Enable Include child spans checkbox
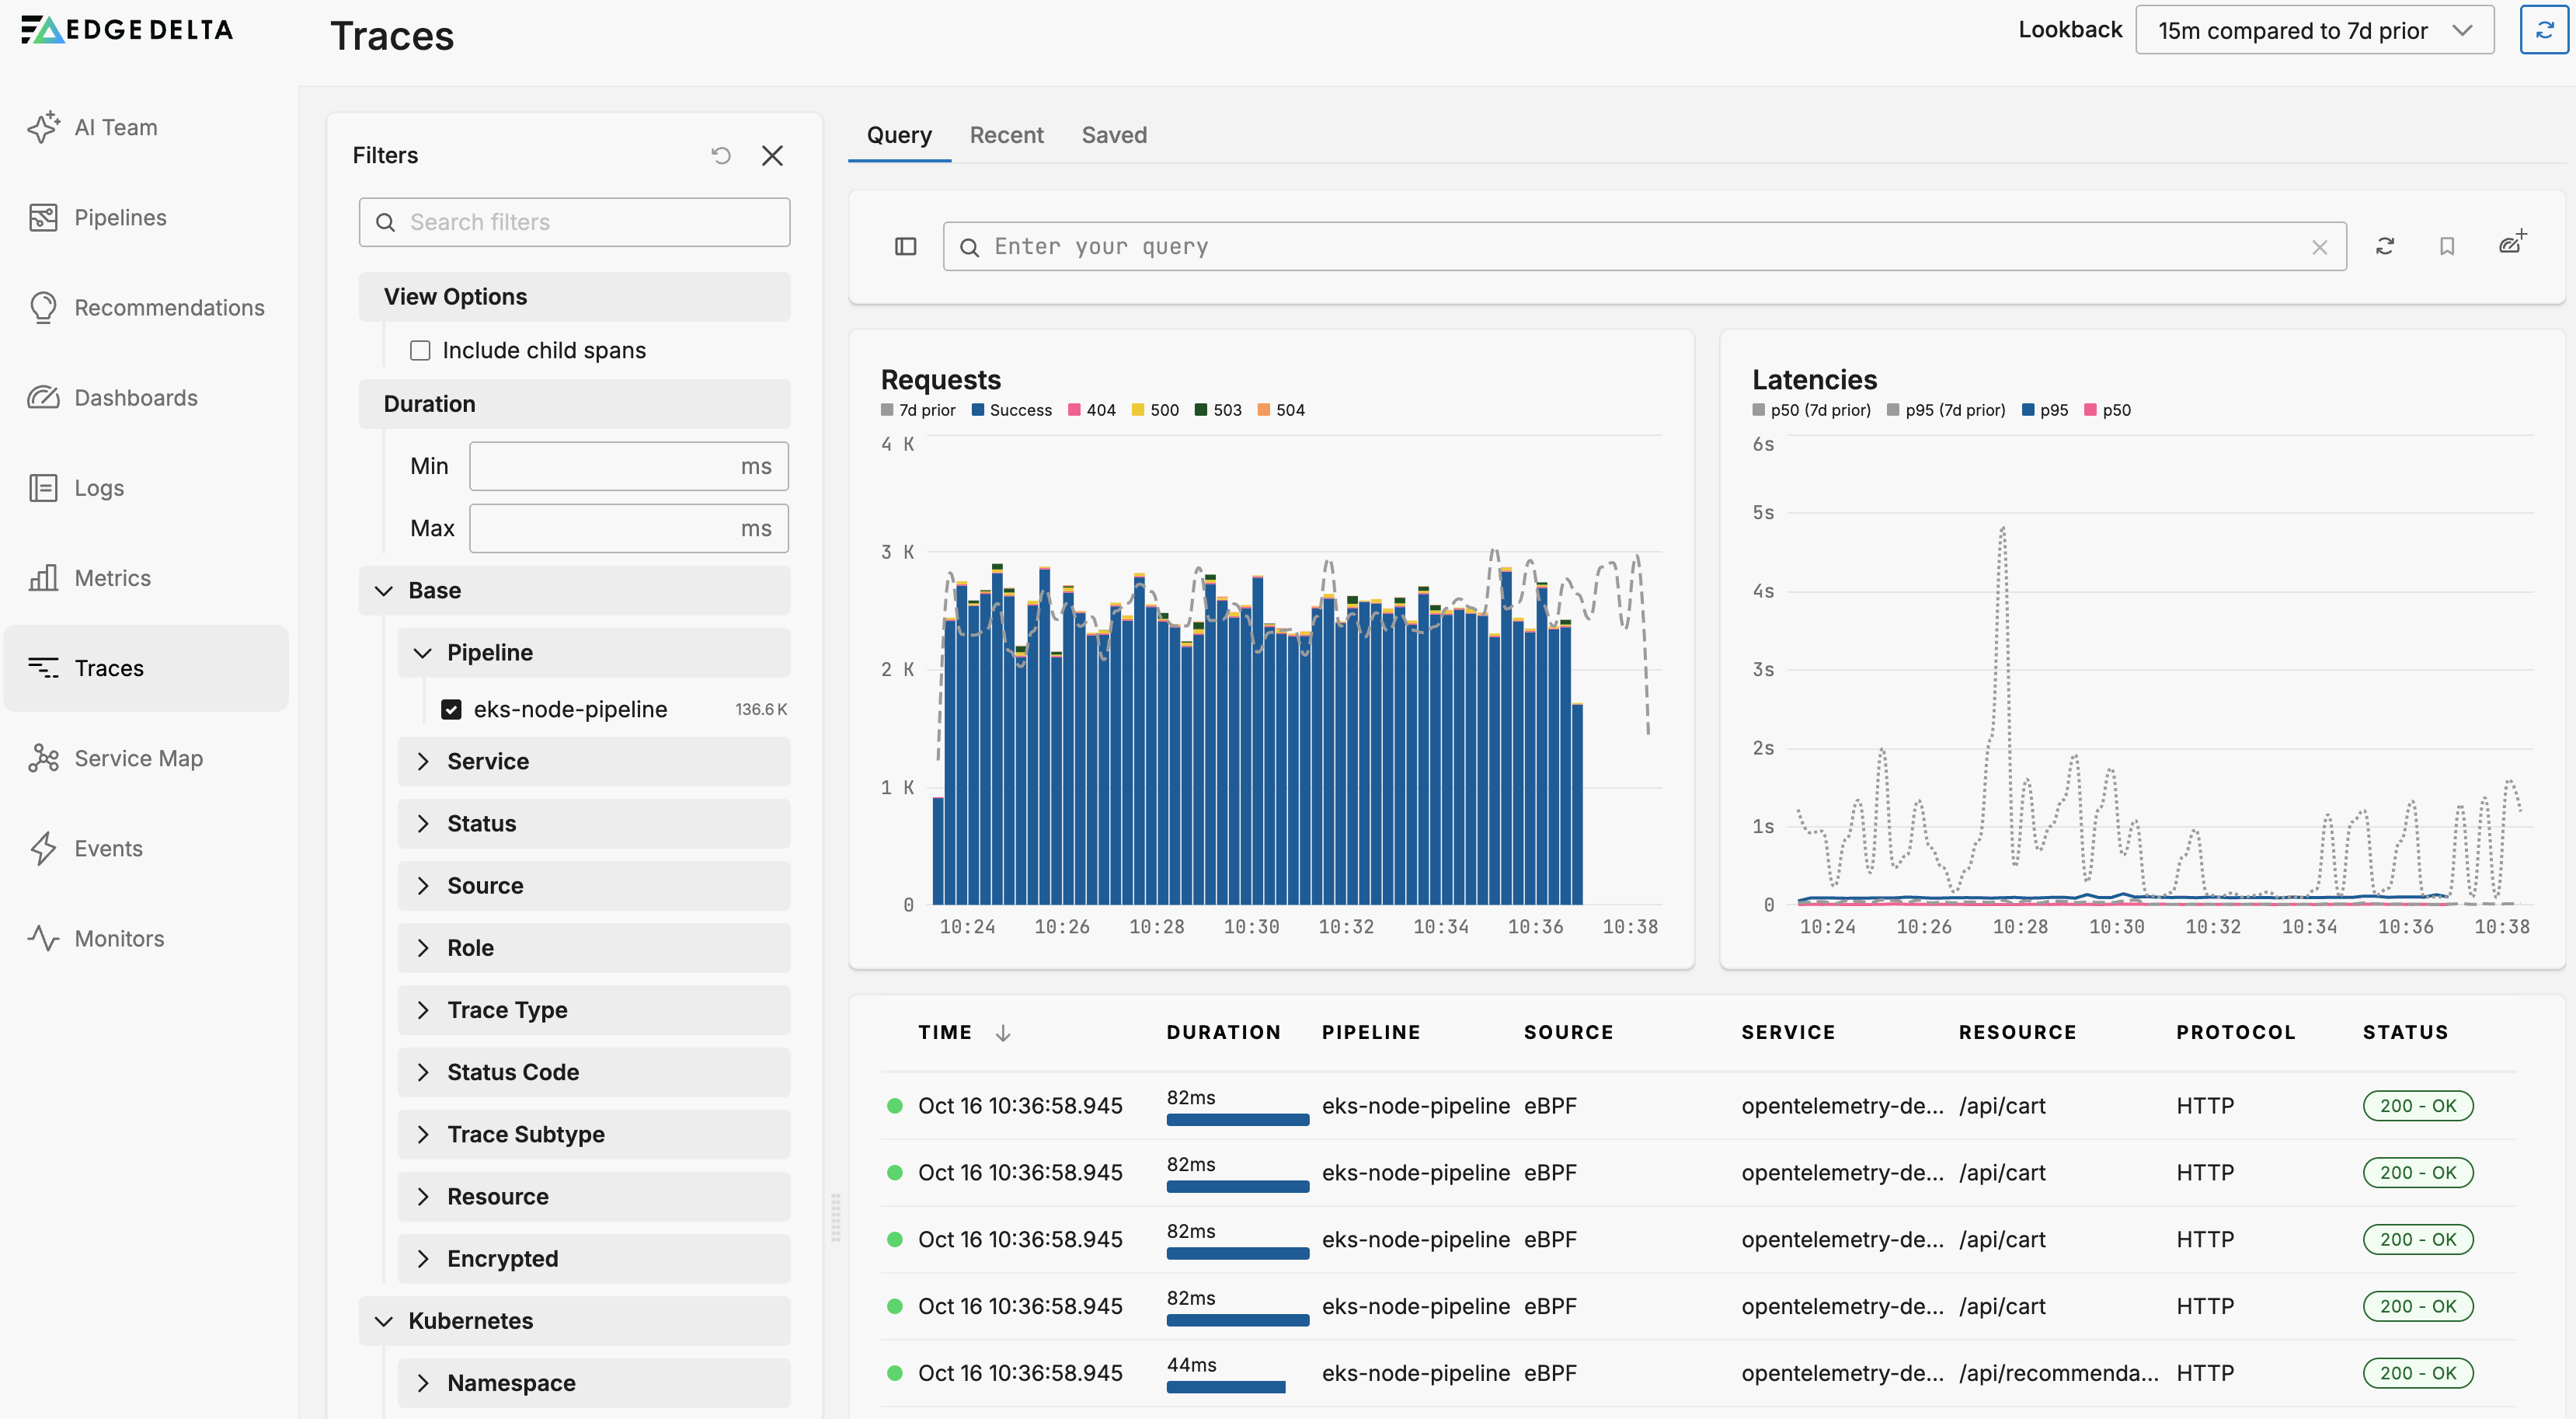The width and height of the screenshot is (2576, 1419). (420, 350)
